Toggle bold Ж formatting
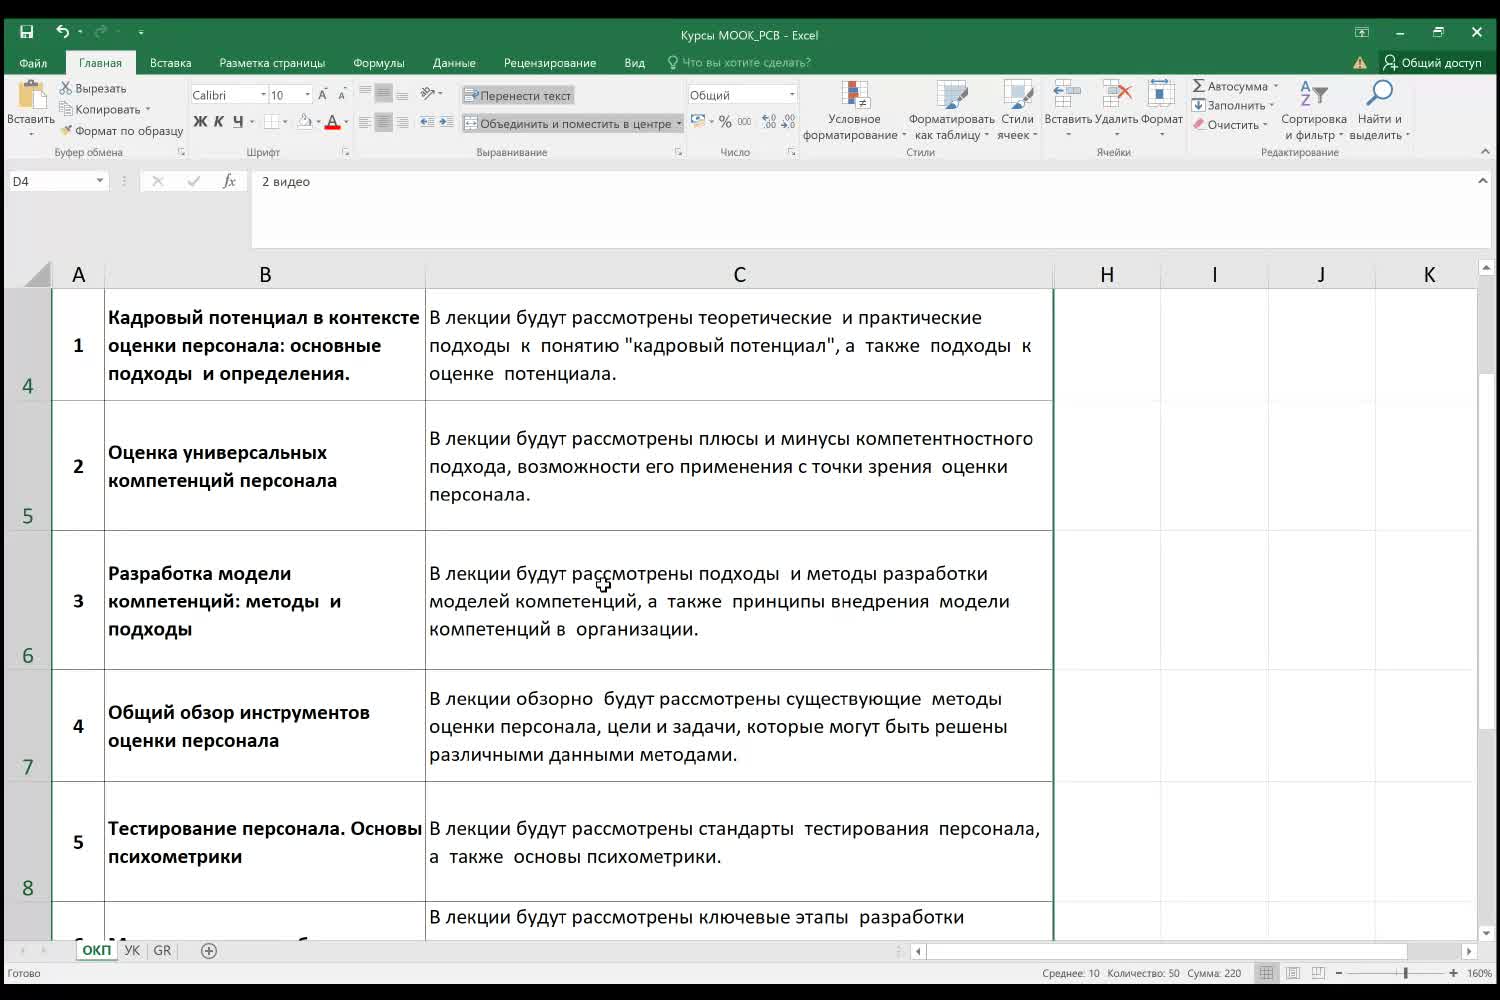1500x1000 pixels. coord(200,122)
